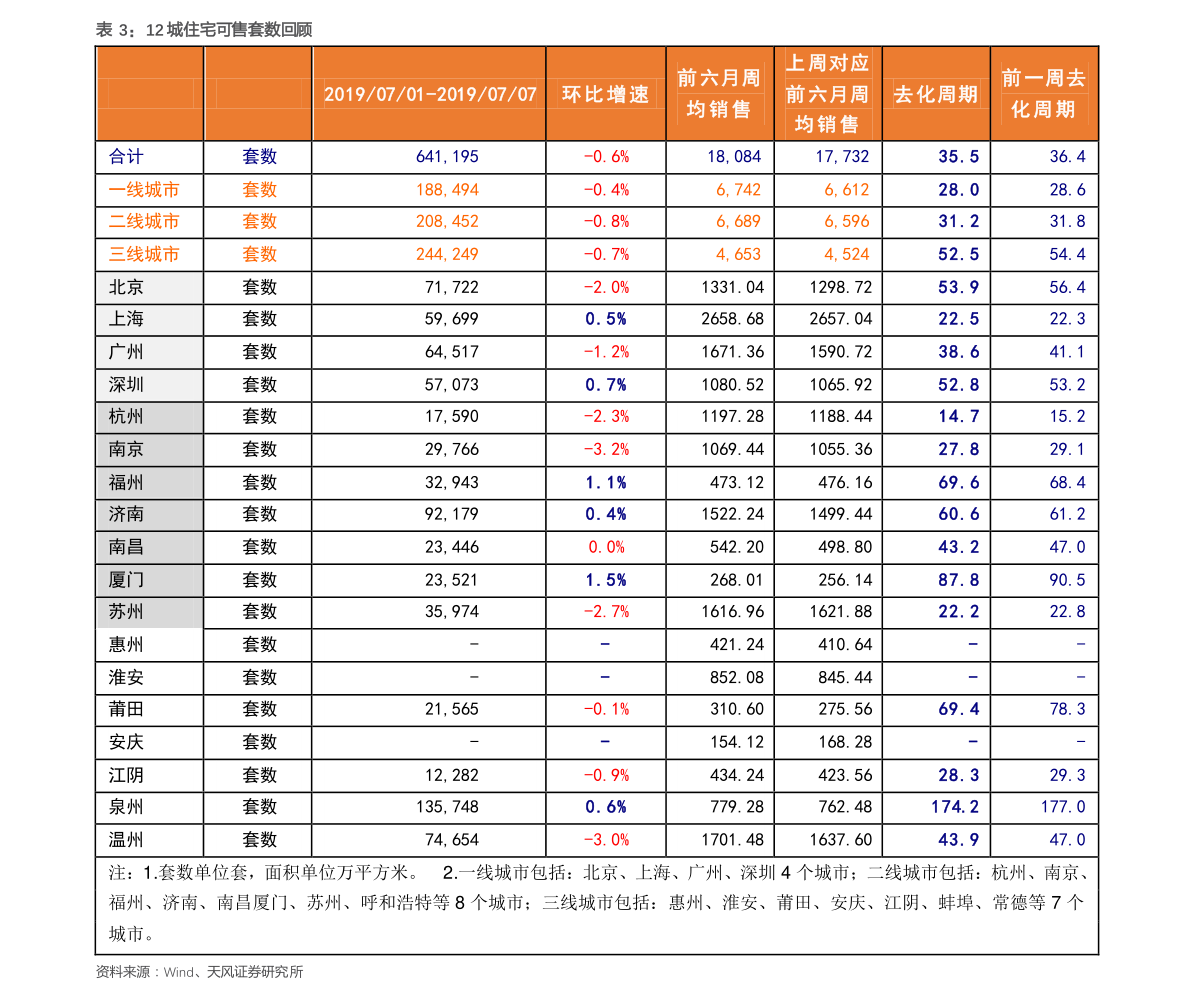Click the 环比增速 column header

tap(605, 94)
